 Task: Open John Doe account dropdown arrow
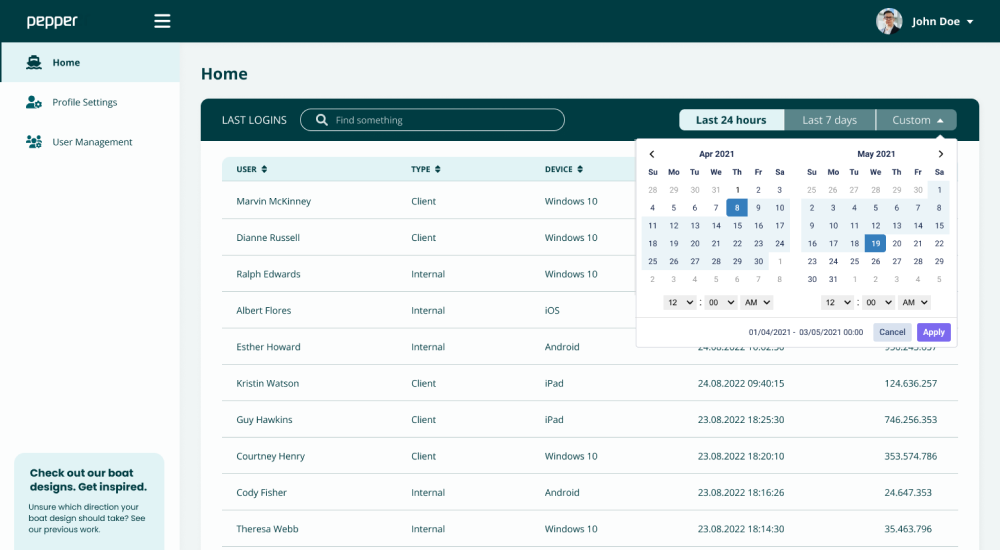(970, 22)
